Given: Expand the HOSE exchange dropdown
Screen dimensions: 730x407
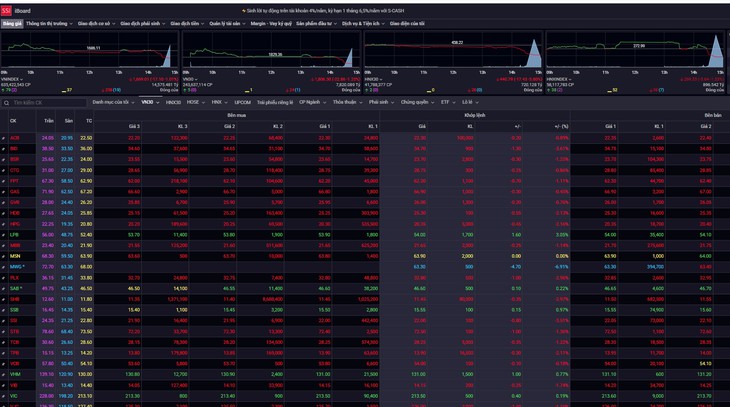Looking at the screenshot, I should point(195,102).
